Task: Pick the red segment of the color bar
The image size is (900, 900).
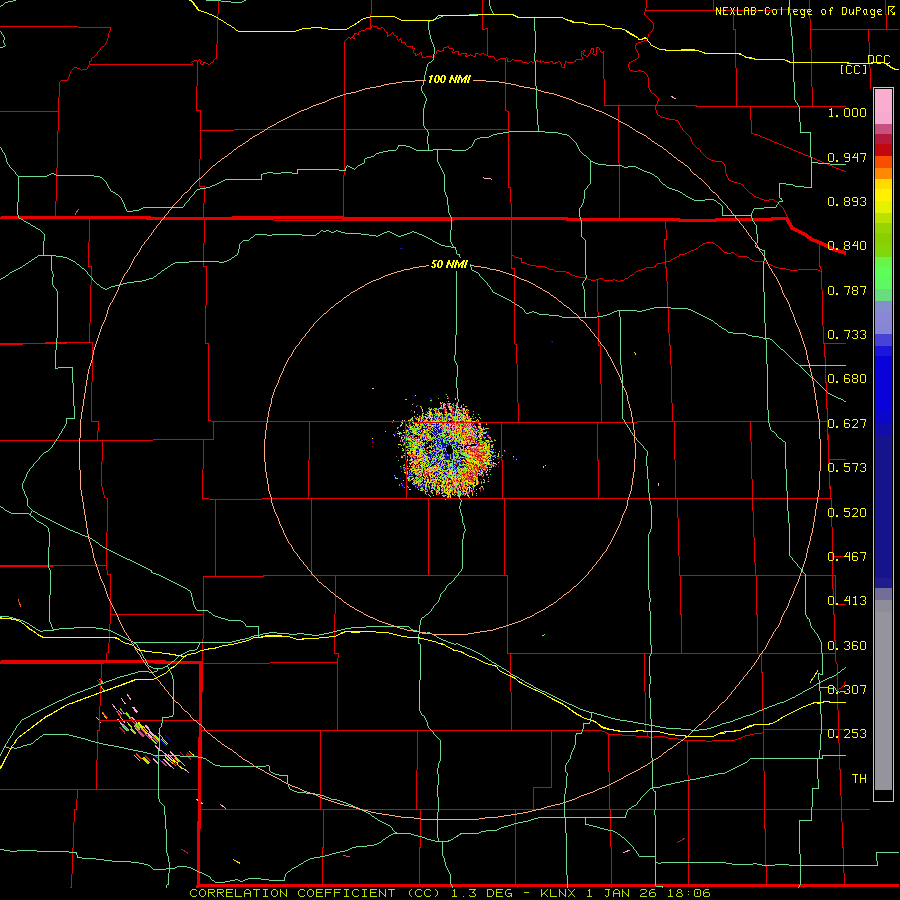Action: [x=883, y=150]
